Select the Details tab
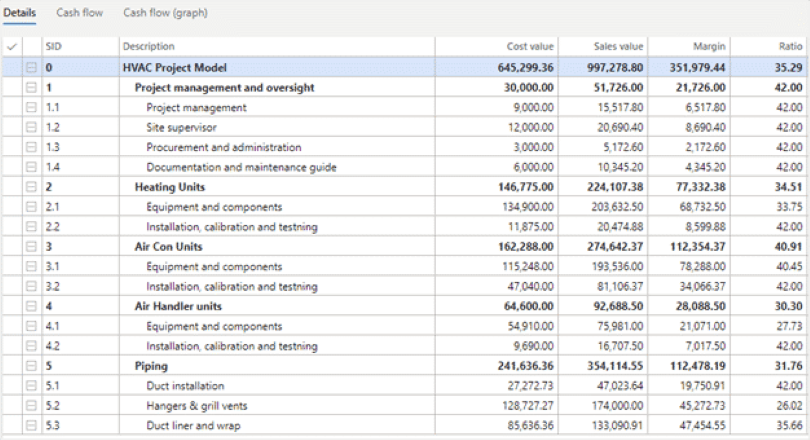810x440 pixels. [19, 13]
